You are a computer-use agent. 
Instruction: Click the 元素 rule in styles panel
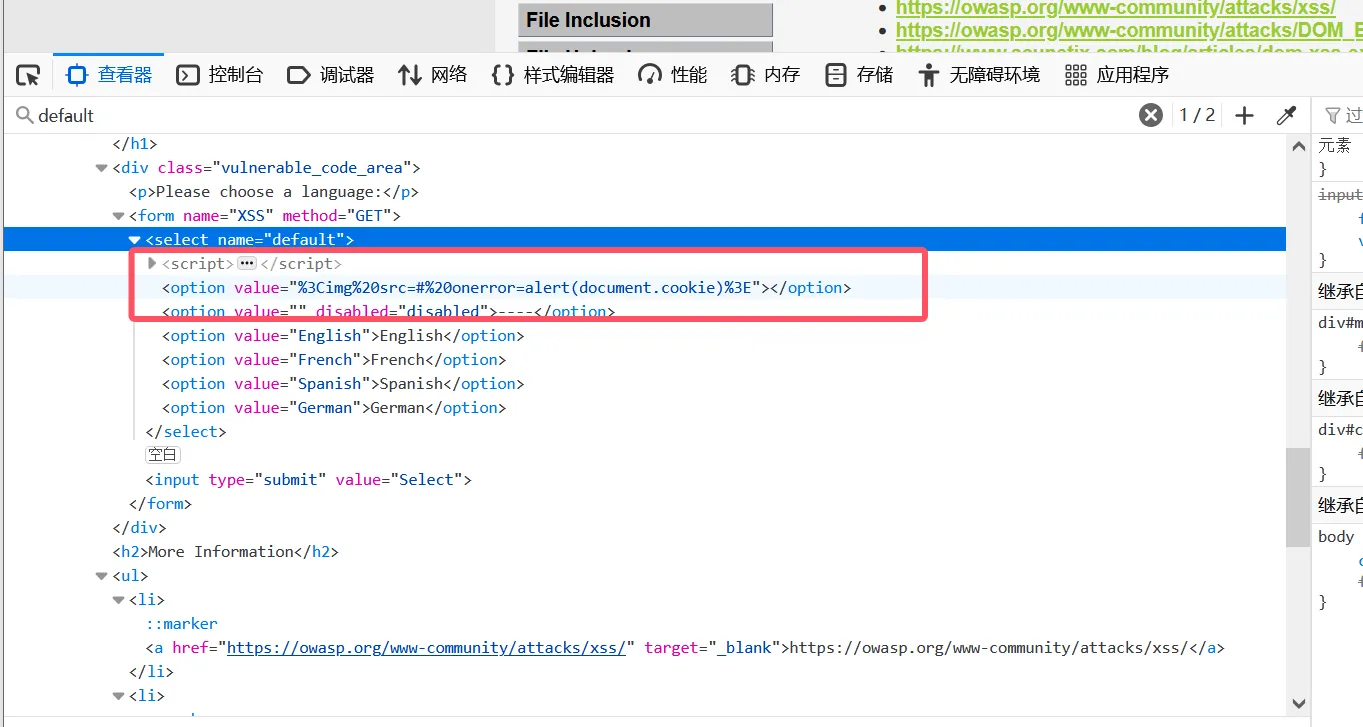pyautogui.click(x=1334, y=146)
